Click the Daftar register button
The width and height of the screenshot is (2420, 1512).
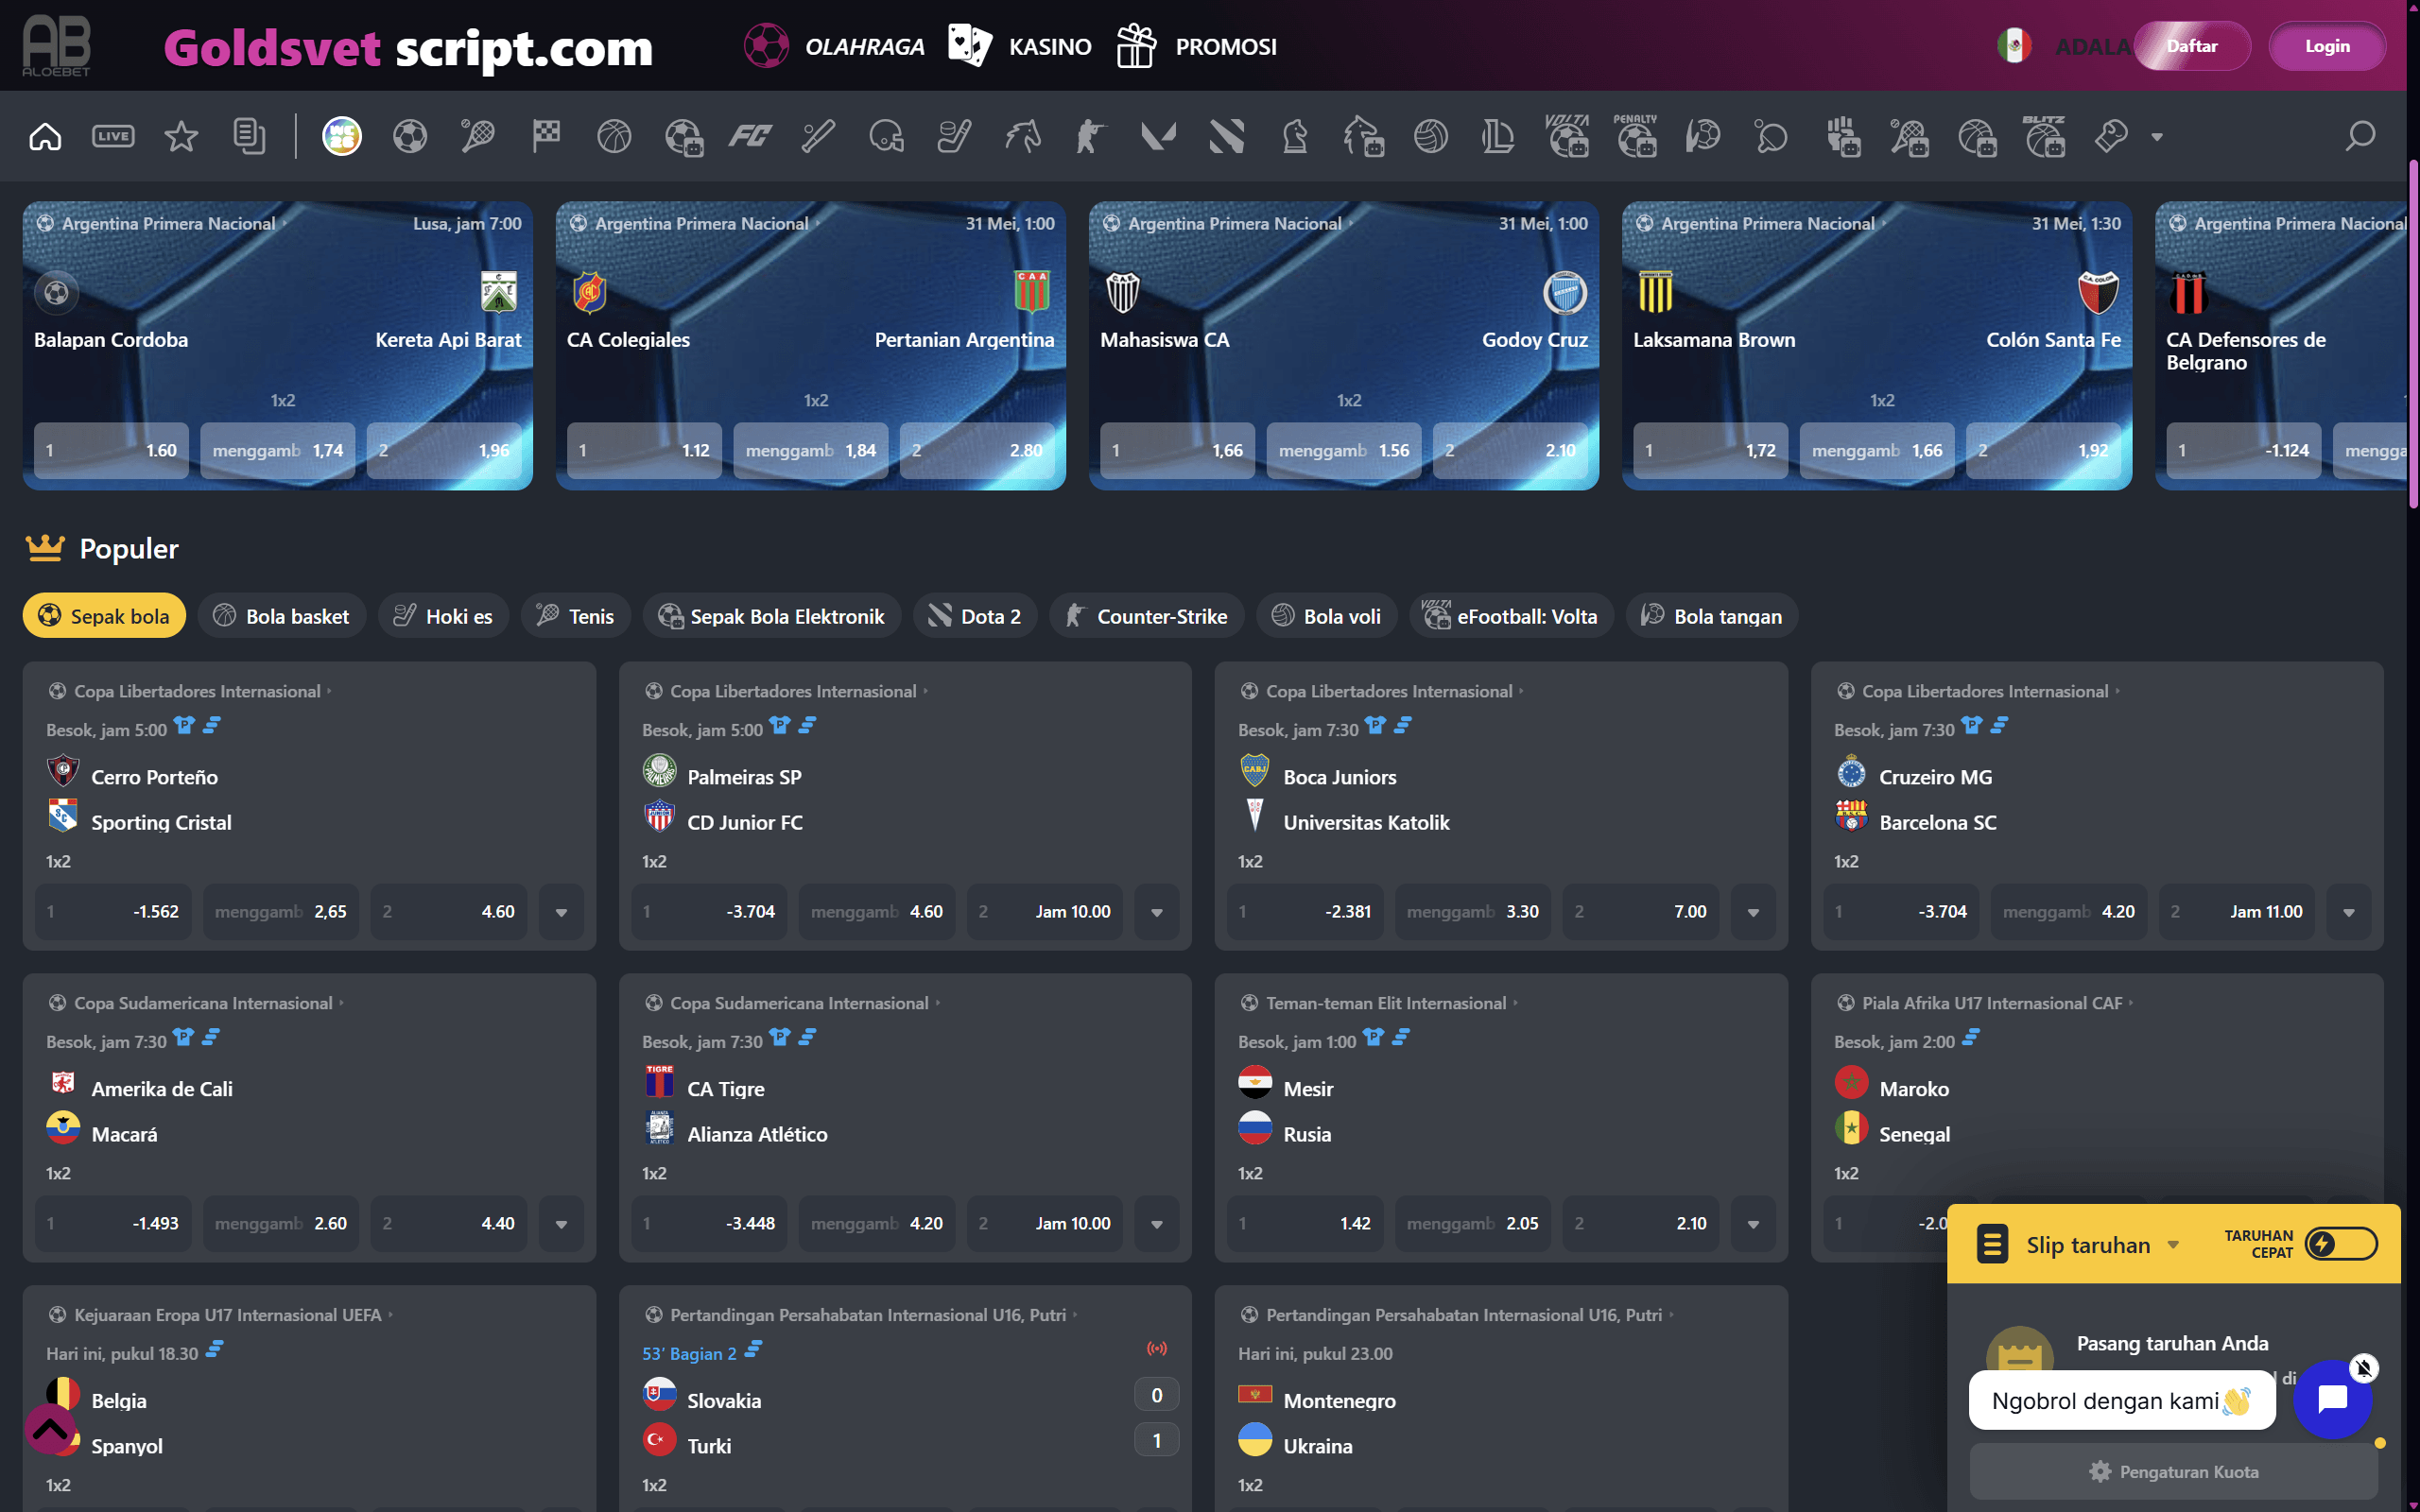(2192, 46)
